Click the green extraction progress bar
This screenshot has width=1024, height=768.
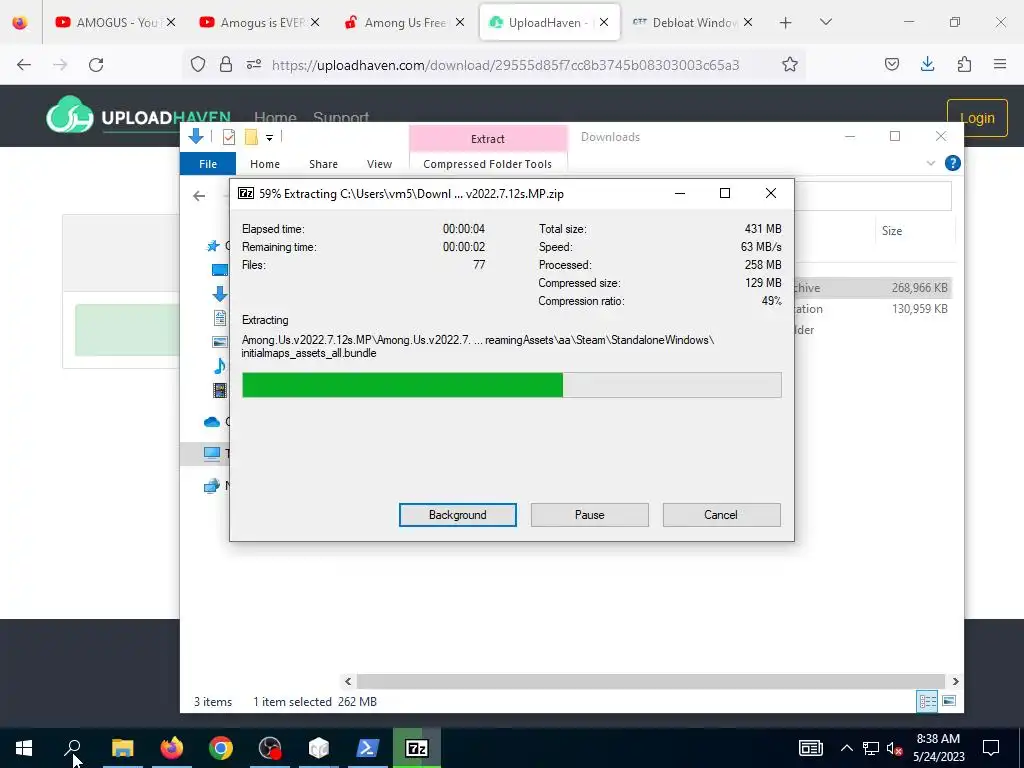click(x=511, y=385)
